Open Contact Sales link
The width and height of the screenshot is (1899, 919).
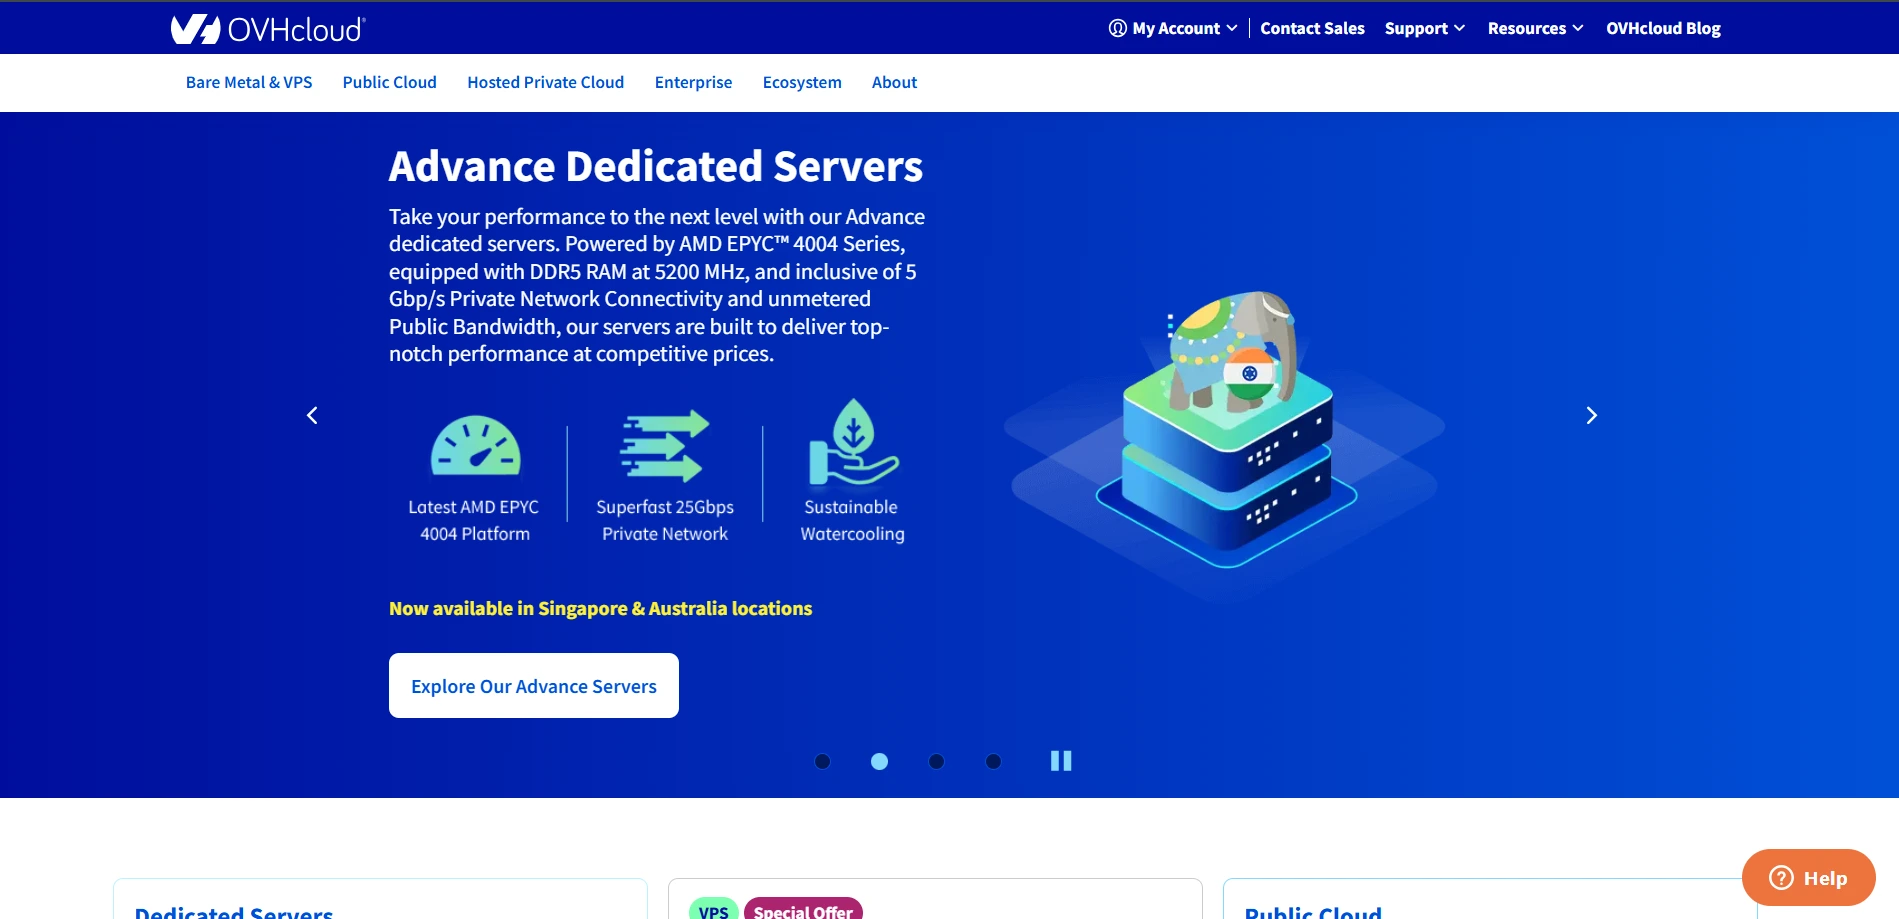pyautogui.click(x=1312, y=28)
